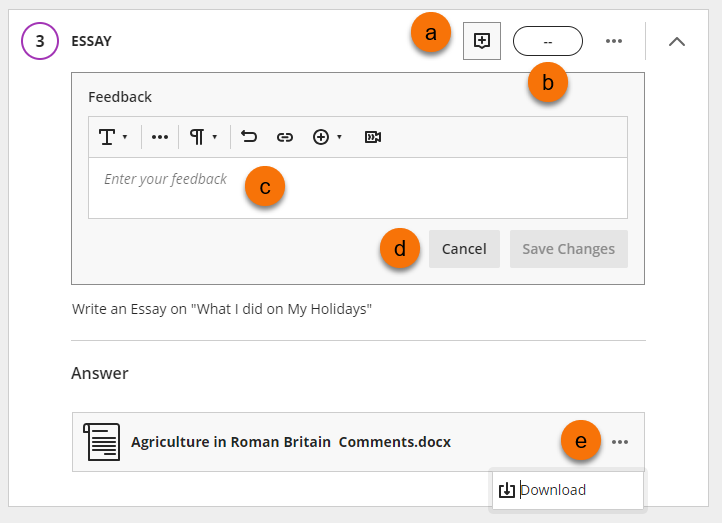
Task: Show more editor tools via toolbar ellipsis
Action: [x=160, y=137]
